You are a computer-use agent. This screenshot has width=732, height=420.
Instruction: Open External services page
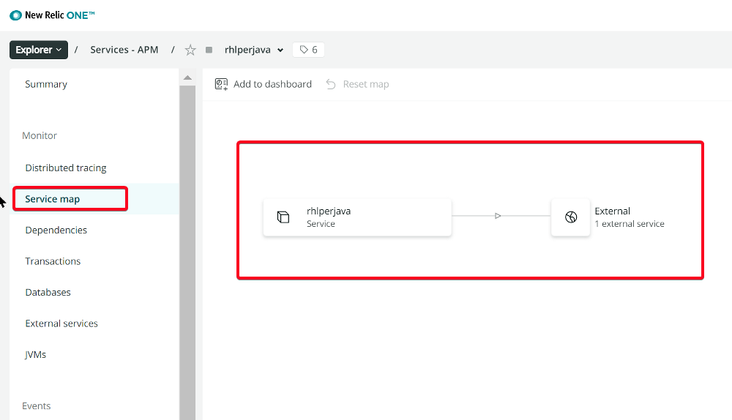61,323
